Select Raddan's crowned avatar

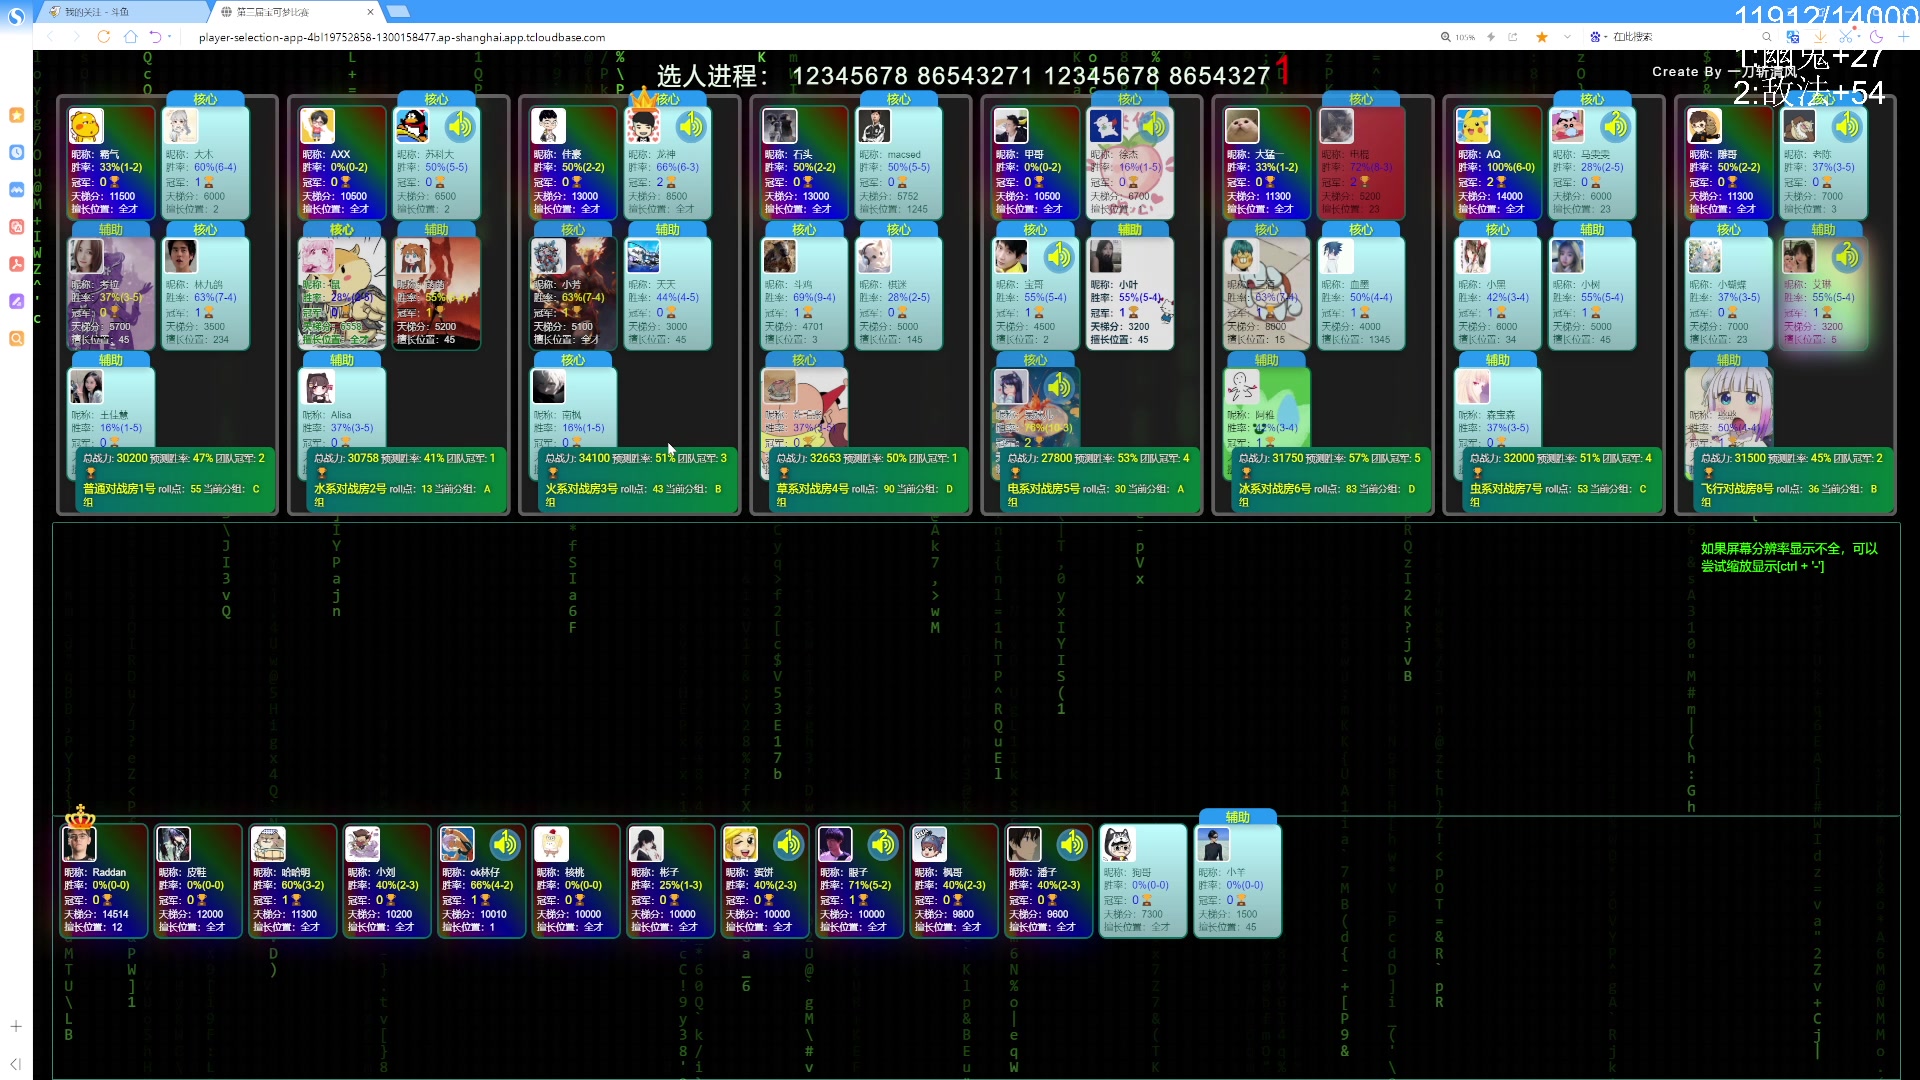click(80, 843)
